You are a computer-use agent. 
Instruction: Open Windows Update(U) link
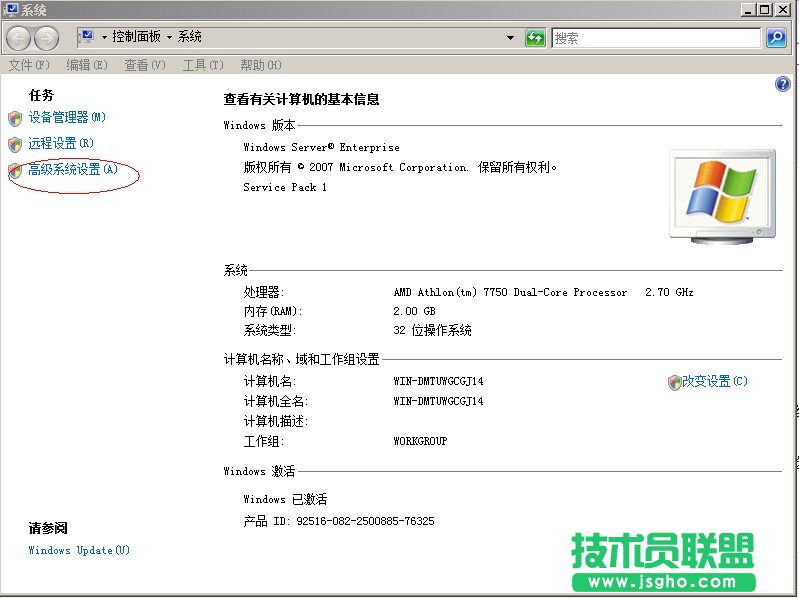coord(79,550)
